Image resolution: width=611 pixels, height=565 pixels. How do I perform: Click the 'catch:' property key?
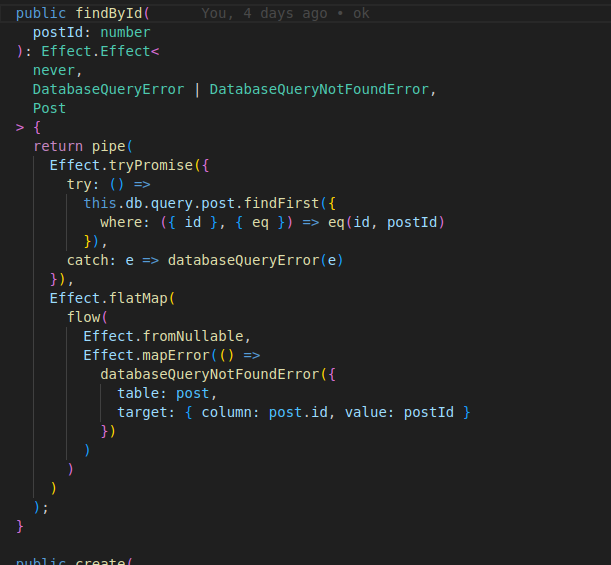click(91, 260)
